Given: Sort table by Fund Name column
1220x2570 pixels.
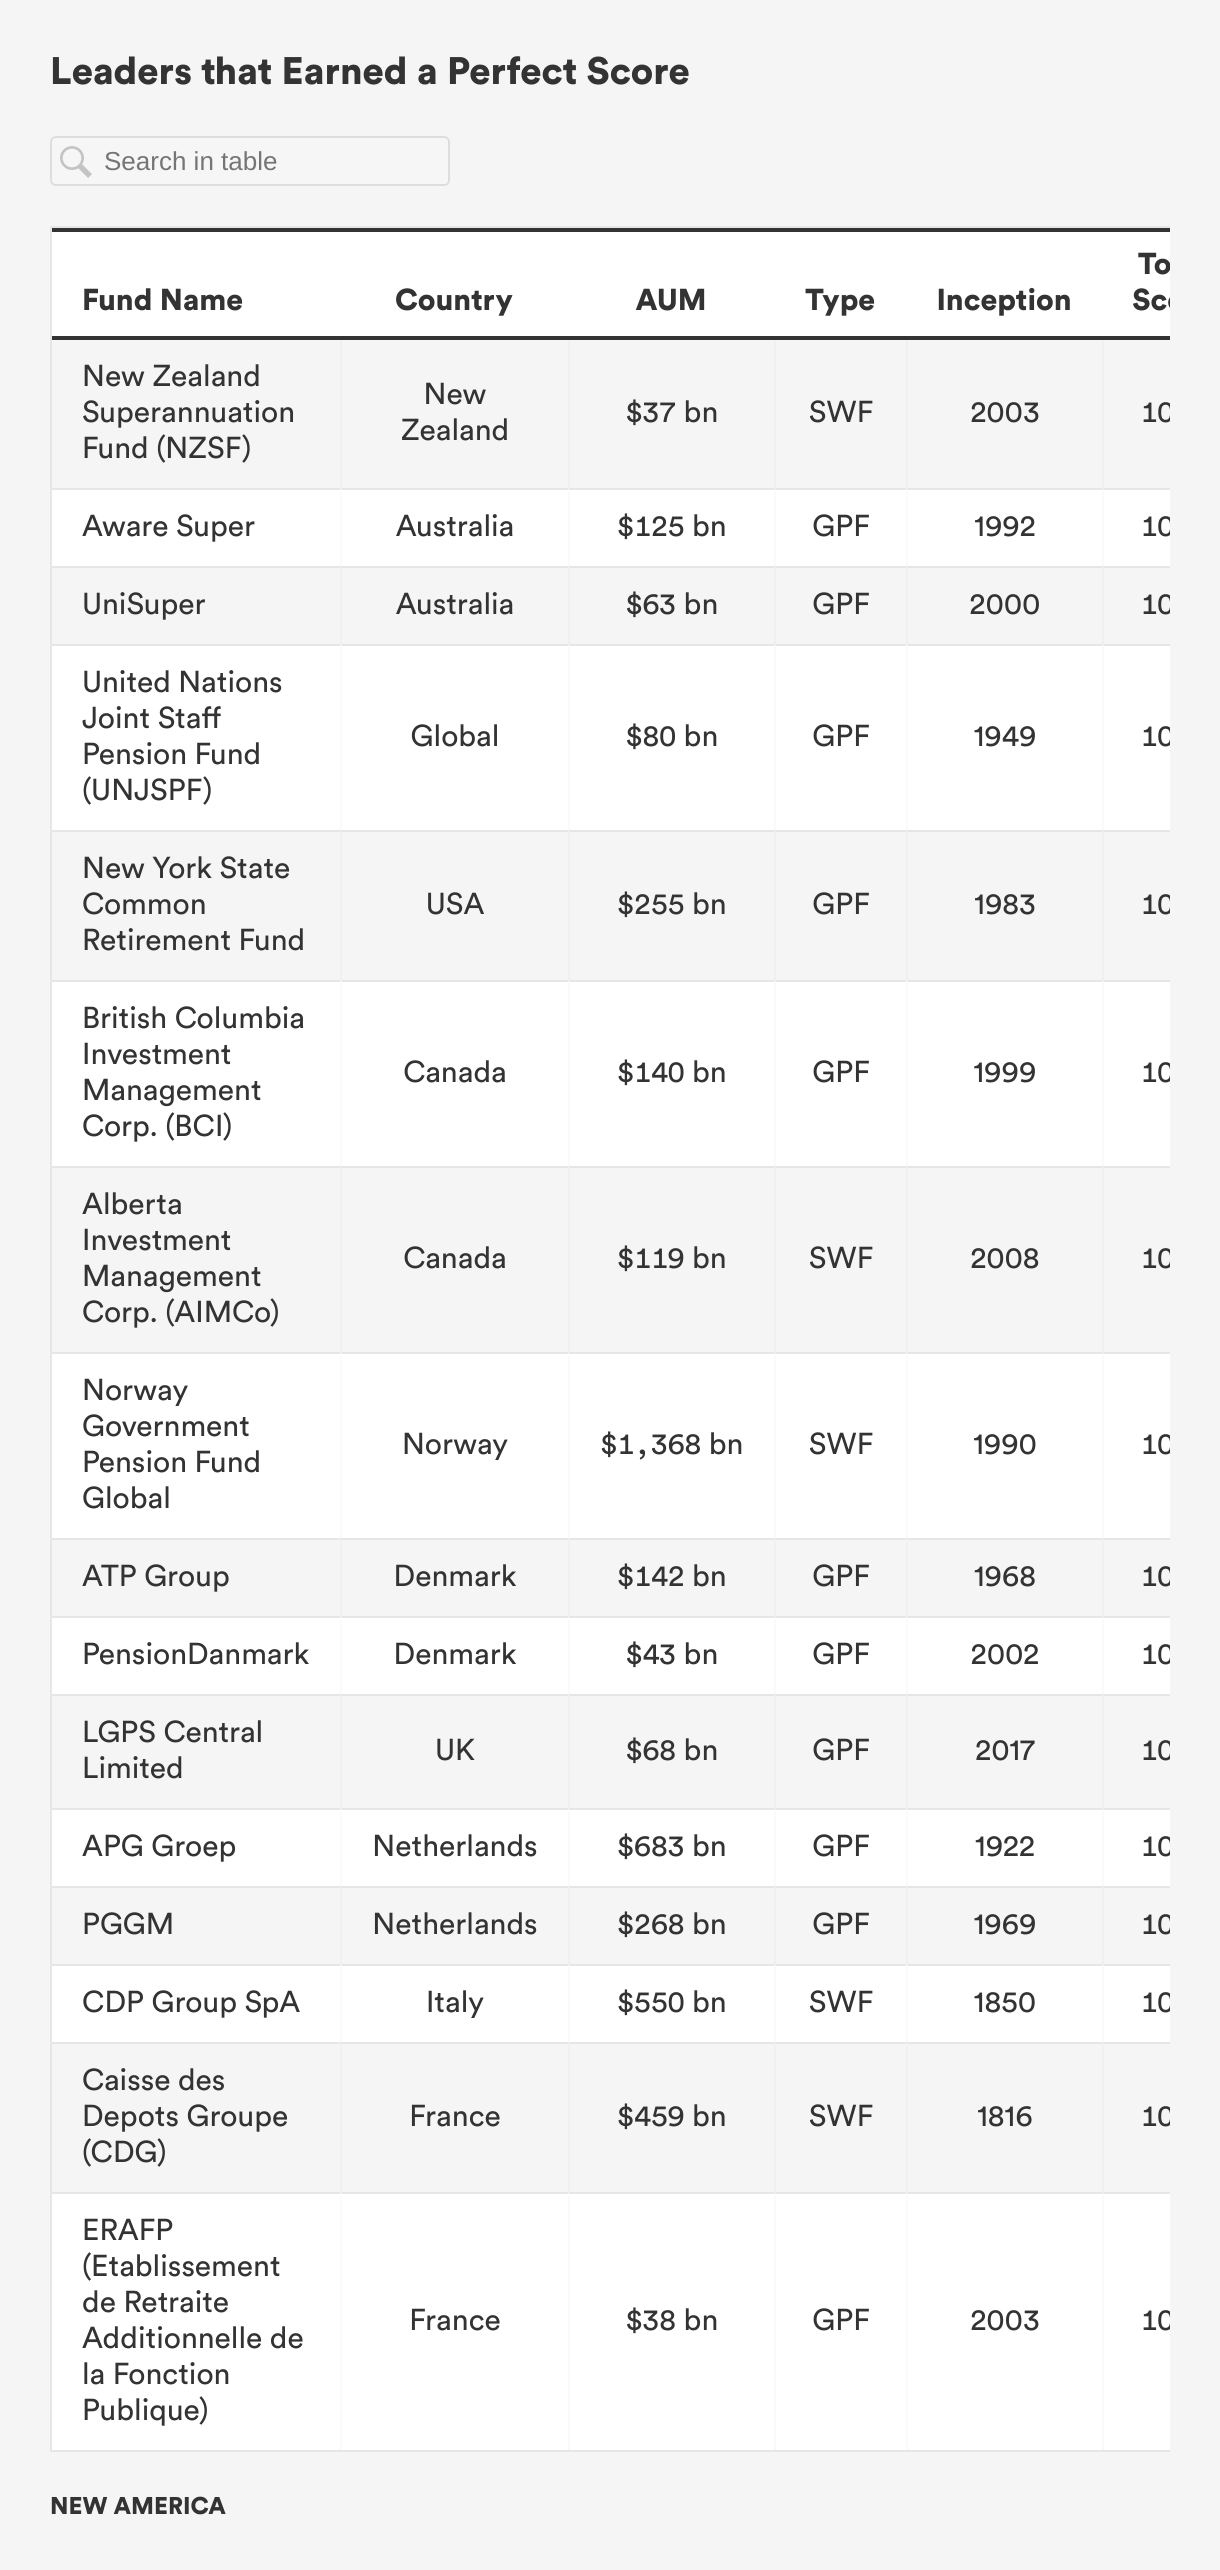Looking at the screenshot, I should click(x=162, y=300).
